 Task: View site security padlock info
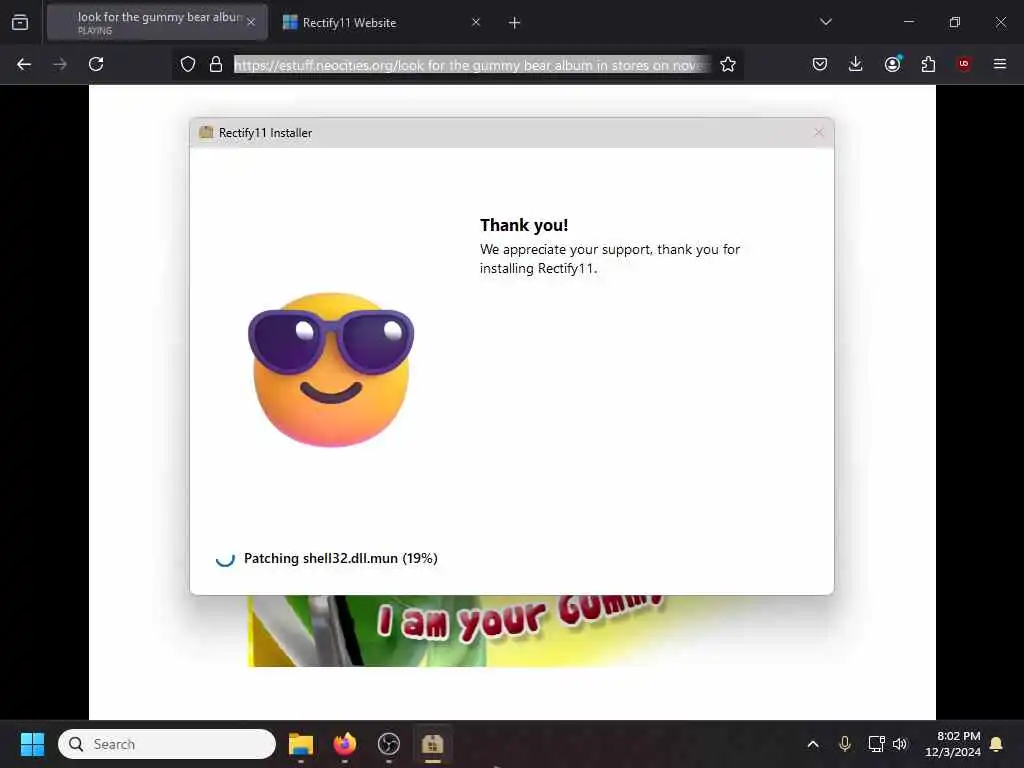[216, 64]
